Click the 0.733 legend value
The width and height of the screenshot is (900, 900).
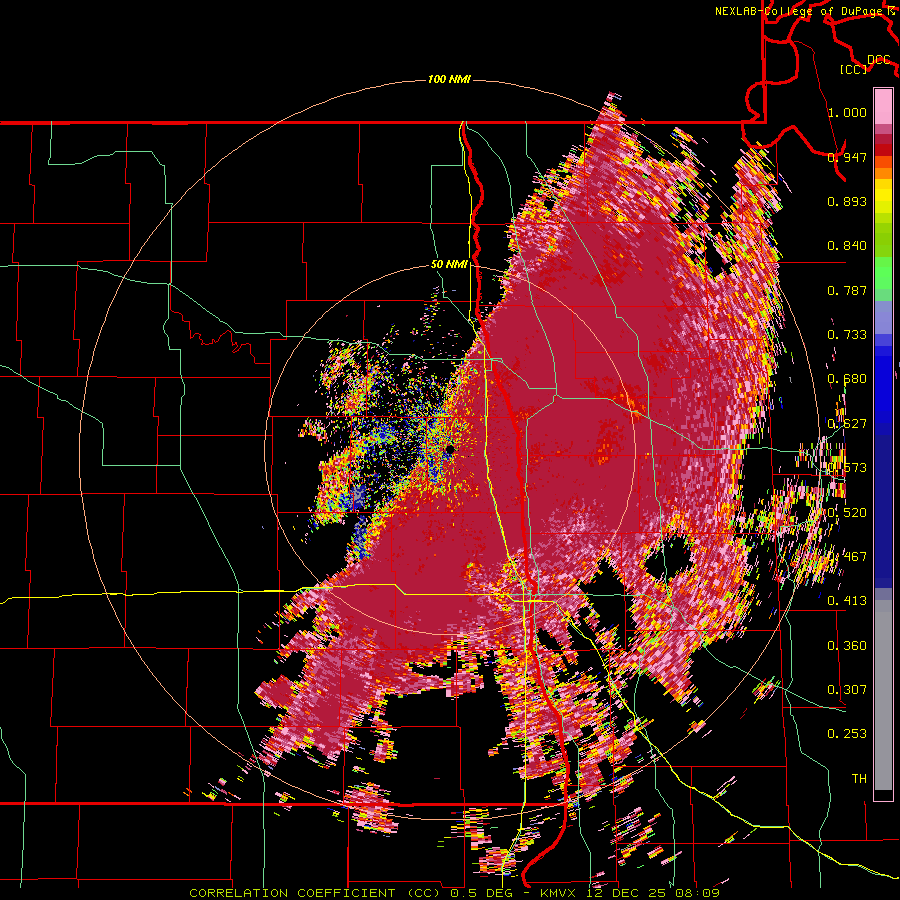(x=847, y=335)
